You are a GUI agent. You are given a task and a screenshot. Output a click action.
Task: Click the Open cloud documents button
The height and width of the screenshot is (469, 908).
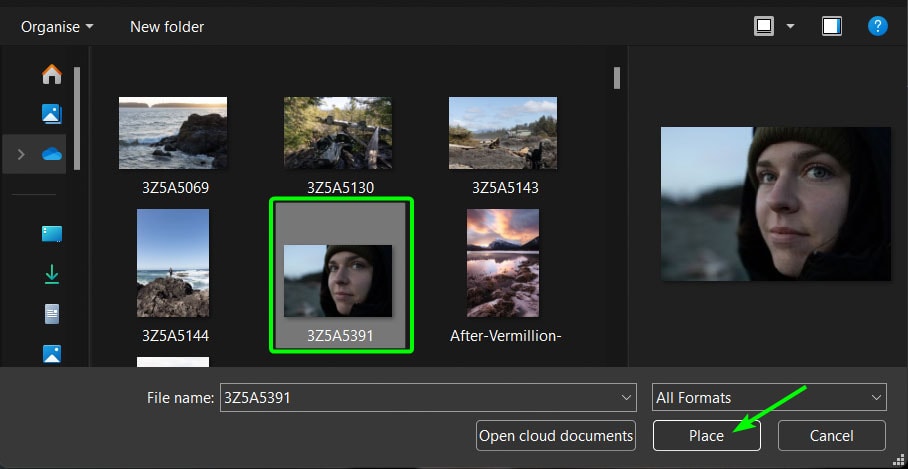click(x=556, y=436)
